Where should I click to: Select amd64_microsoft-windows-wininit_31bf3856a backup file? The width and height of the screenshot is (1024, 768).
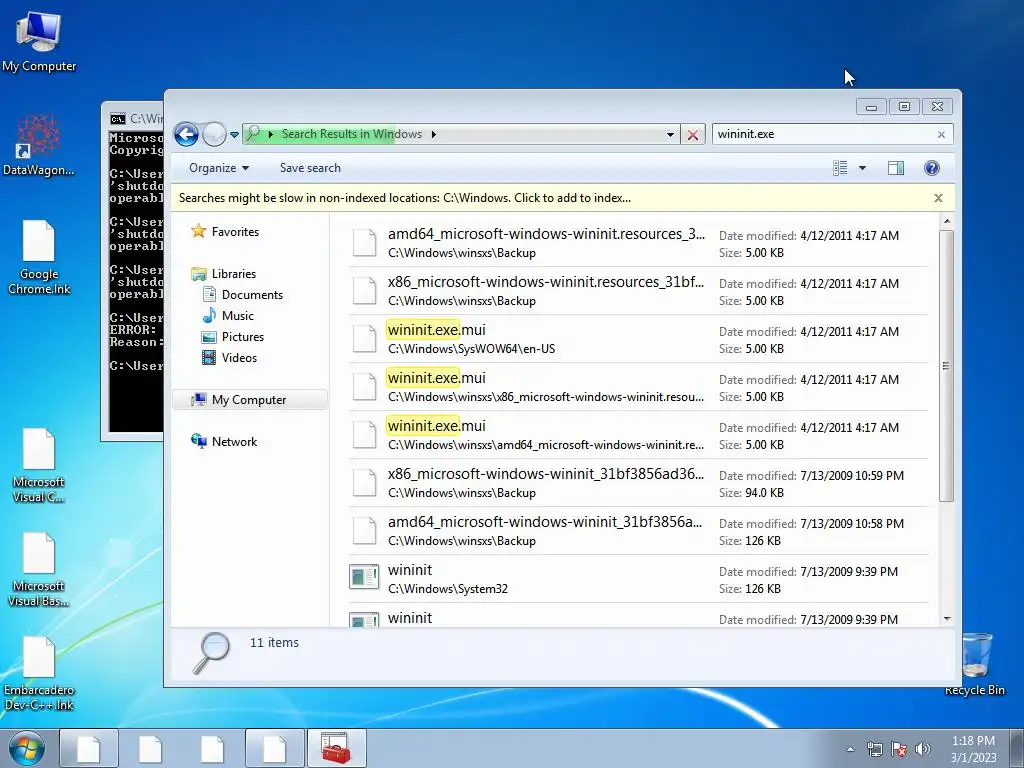point(638,531)
